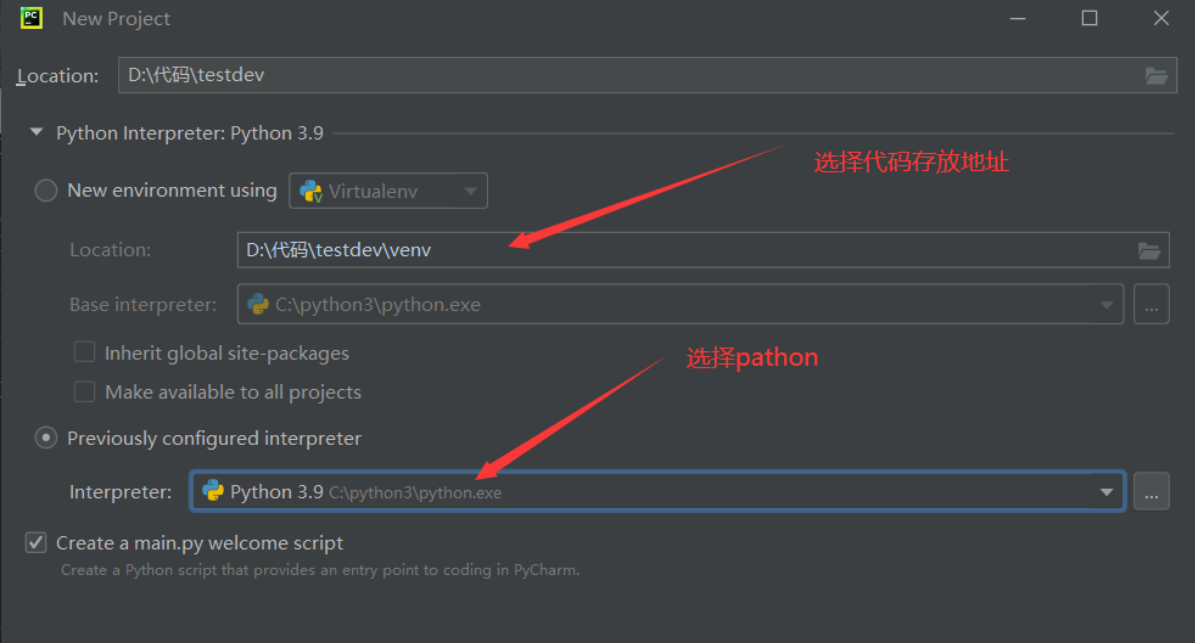Browse folder for venv Location field
This screenshot has width=1195, height=643.
[1149, 251]
